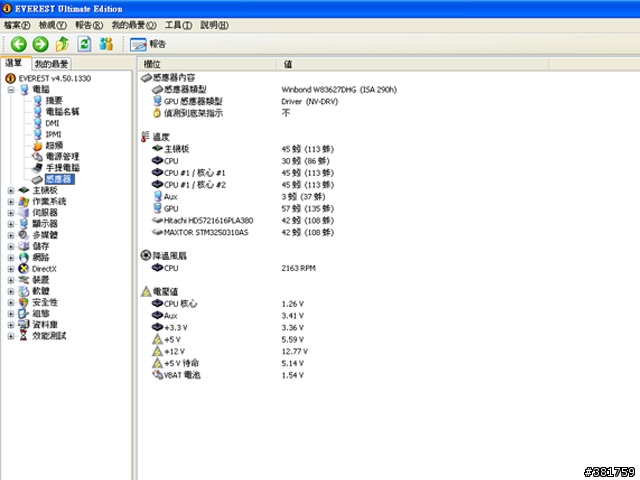Expand the DirectX tree node
This screenshot has width=640, height=480.
(11, 269)
